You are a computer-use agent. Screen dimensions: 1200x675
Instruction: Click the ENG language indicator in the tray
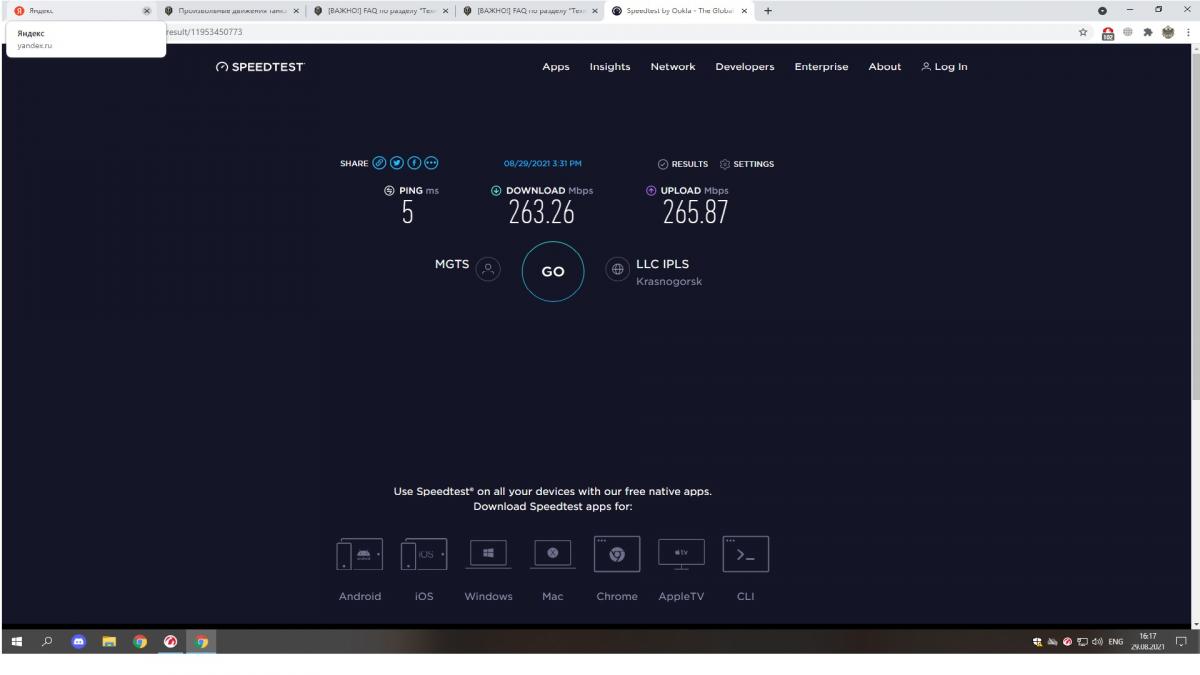point(1115,642)
